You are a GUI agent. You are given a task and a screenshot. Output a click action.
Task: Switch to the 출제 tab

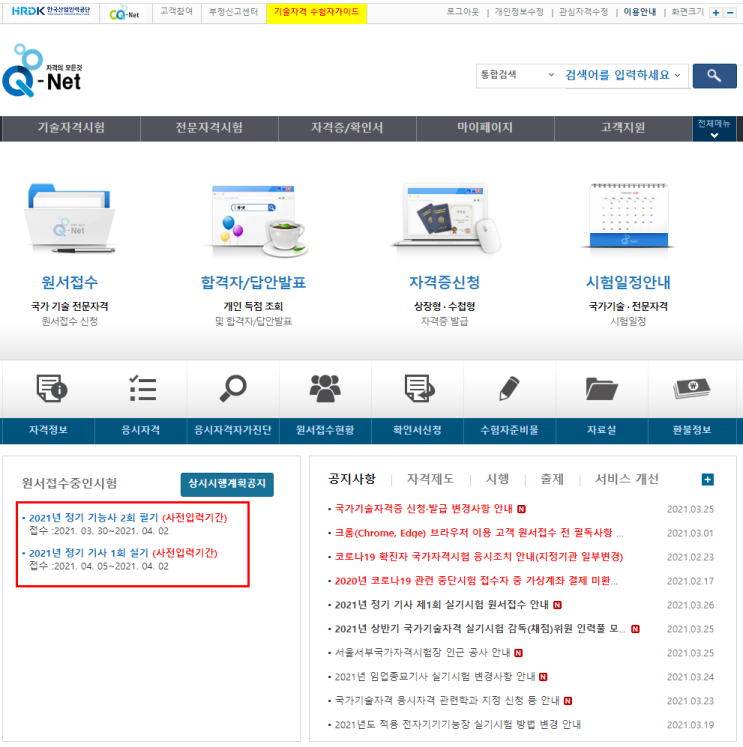point(552,479)
